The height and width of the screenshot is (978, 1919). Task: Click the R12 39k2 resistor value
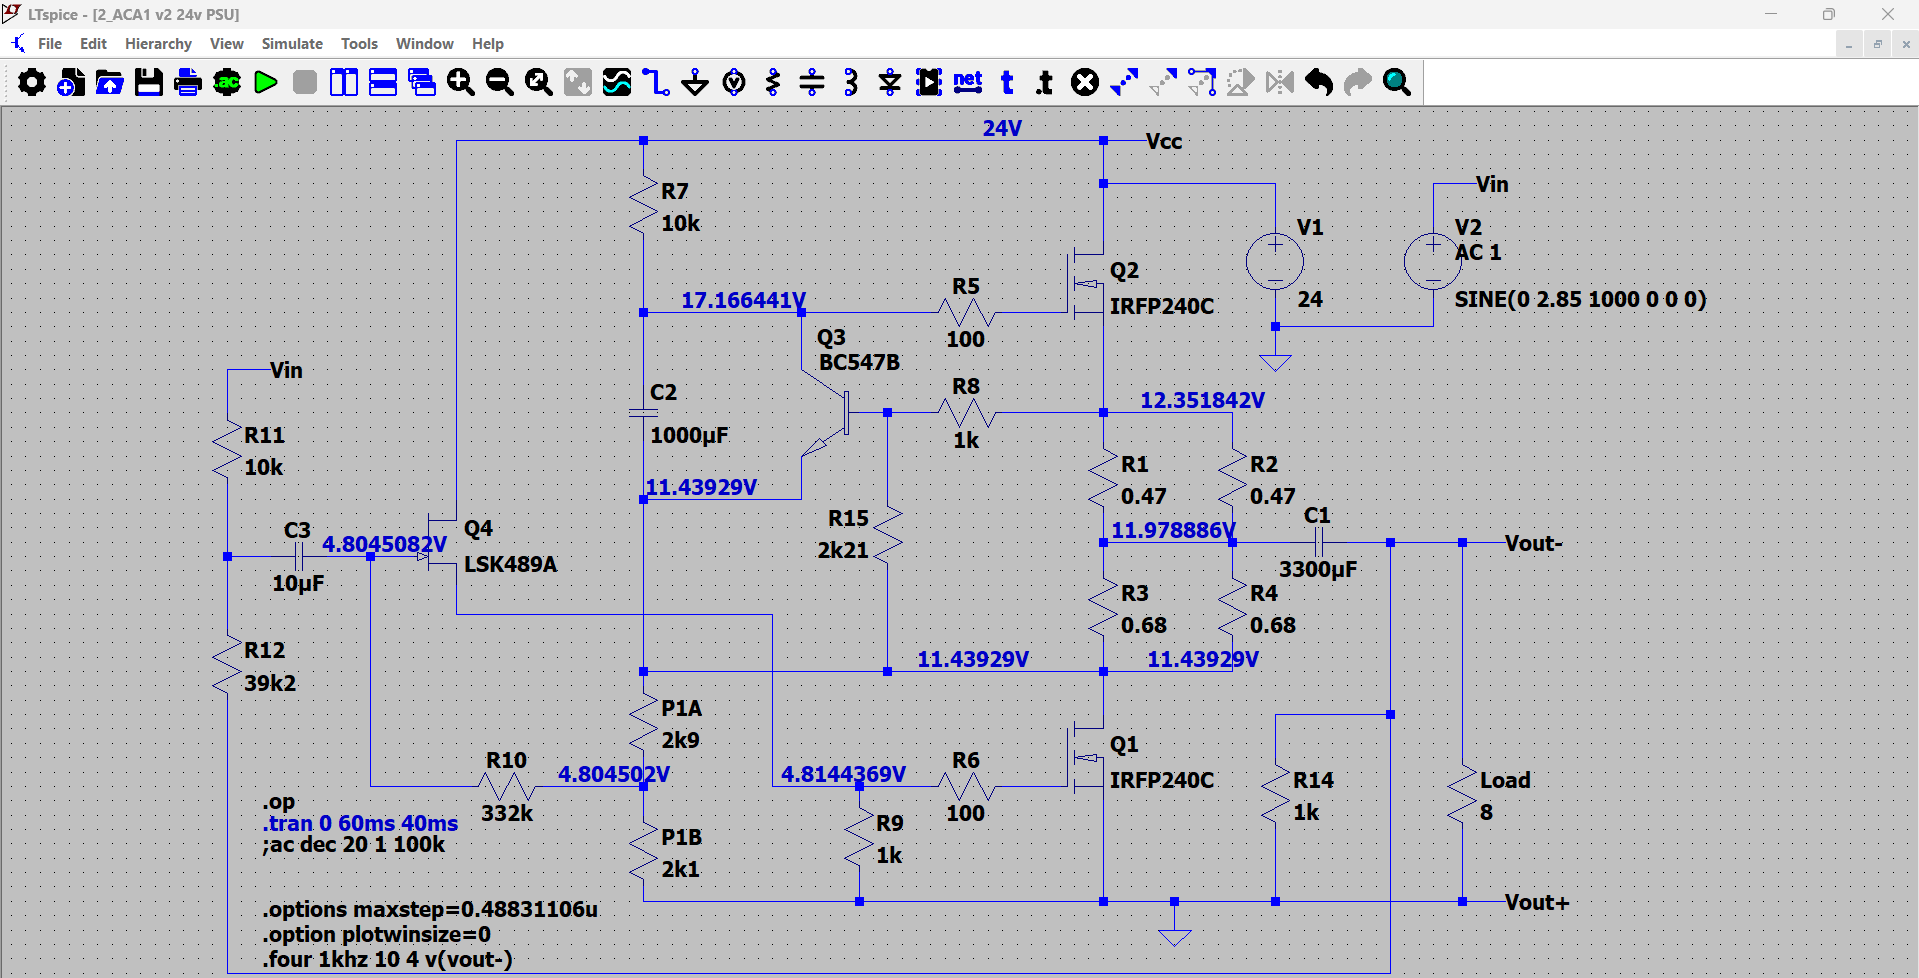(270, 683)
